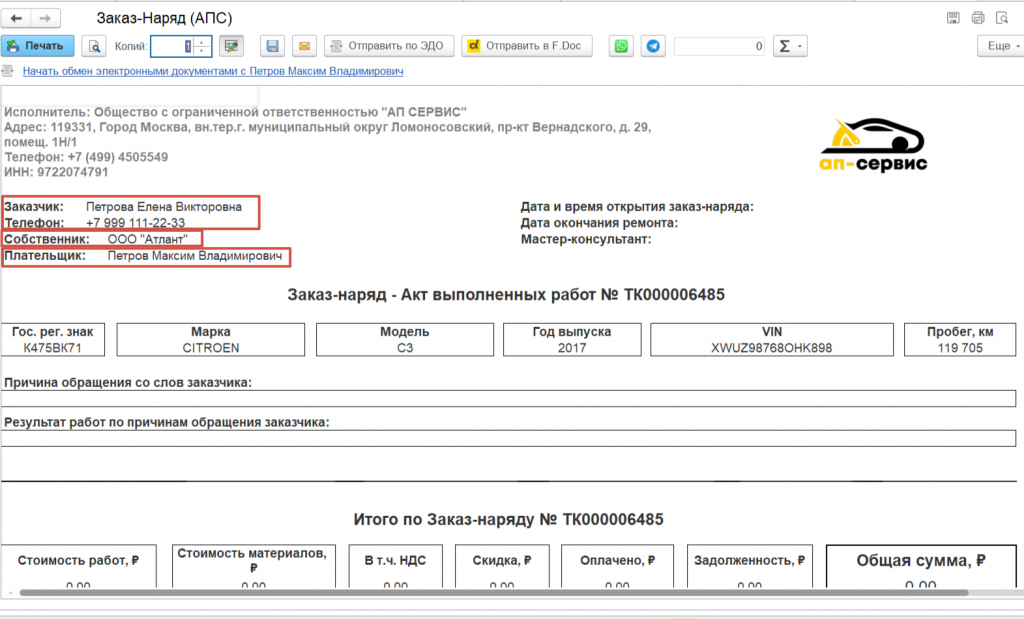This screenshot has width=1024, height=619.
Task: Open print preview with magnifier icon
Action: click(x=94, y=46)
